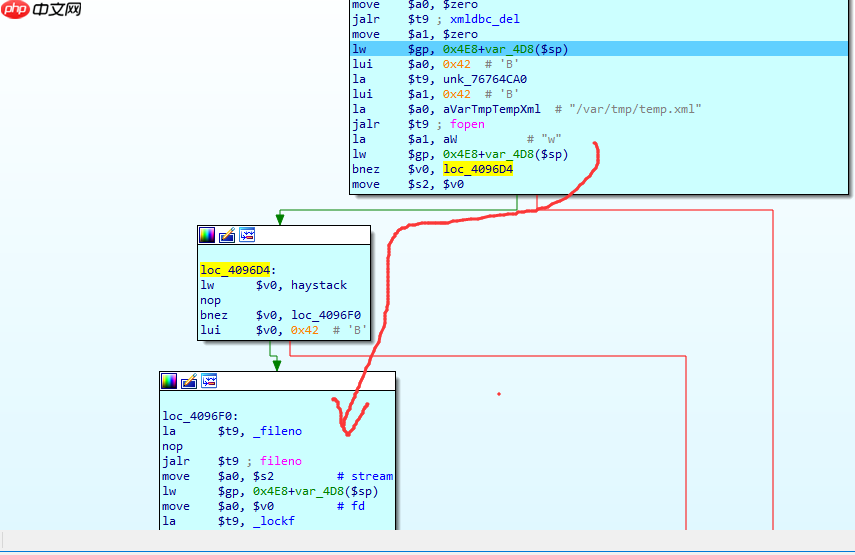Click color icon on loc_4096F0 node

169,381
